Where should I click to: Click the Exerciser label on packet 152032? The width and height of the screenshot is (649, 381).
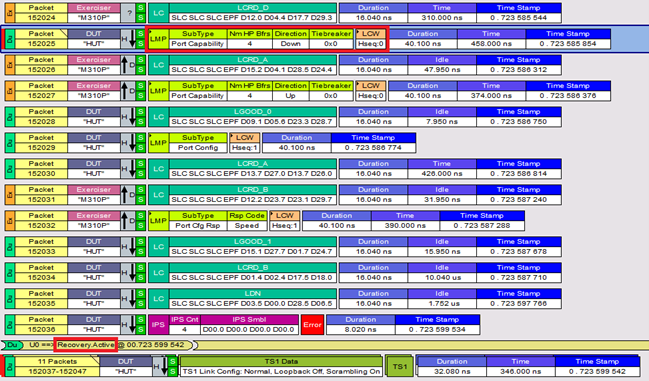pyautogui.click(x=94, y=216)
